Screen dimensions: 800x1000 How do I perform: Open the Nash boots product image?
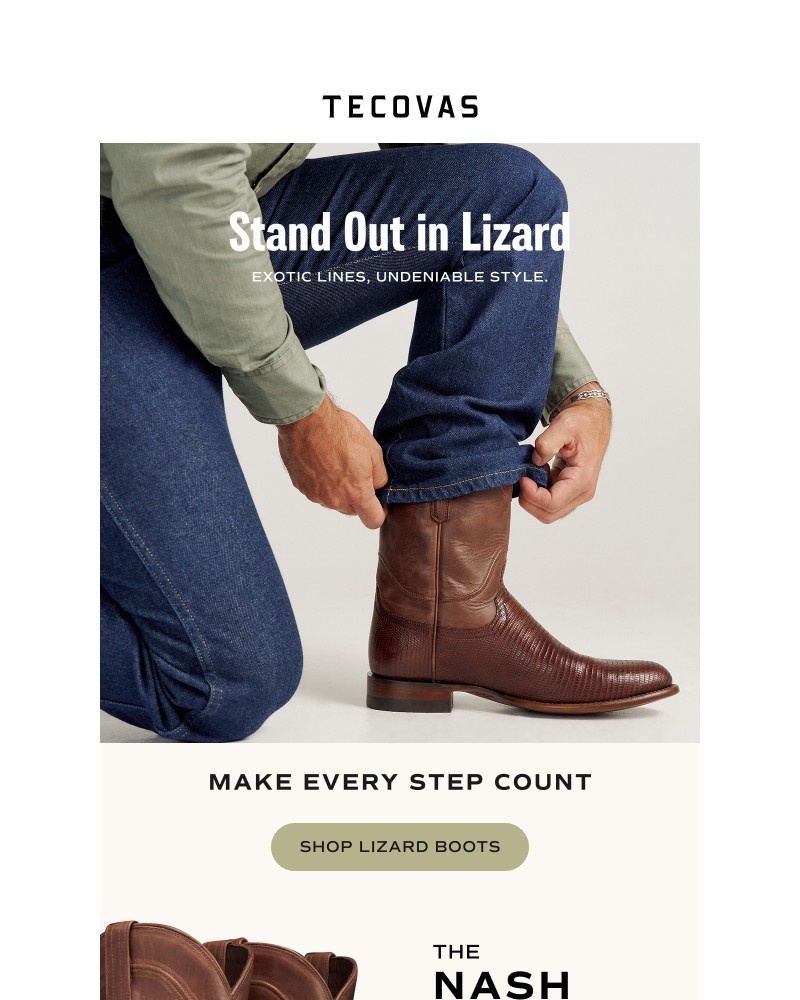[x=228, y=960]
